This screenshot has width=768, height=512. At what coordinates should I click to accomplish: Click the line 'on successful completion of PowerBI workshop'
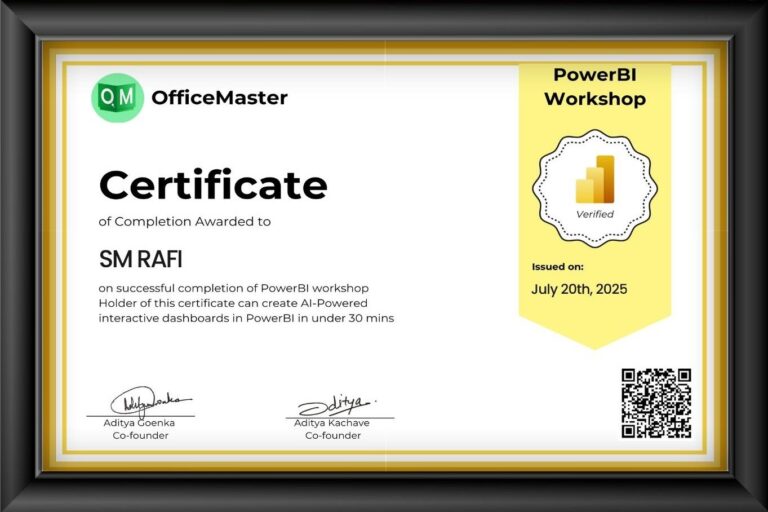coord(234,288)
